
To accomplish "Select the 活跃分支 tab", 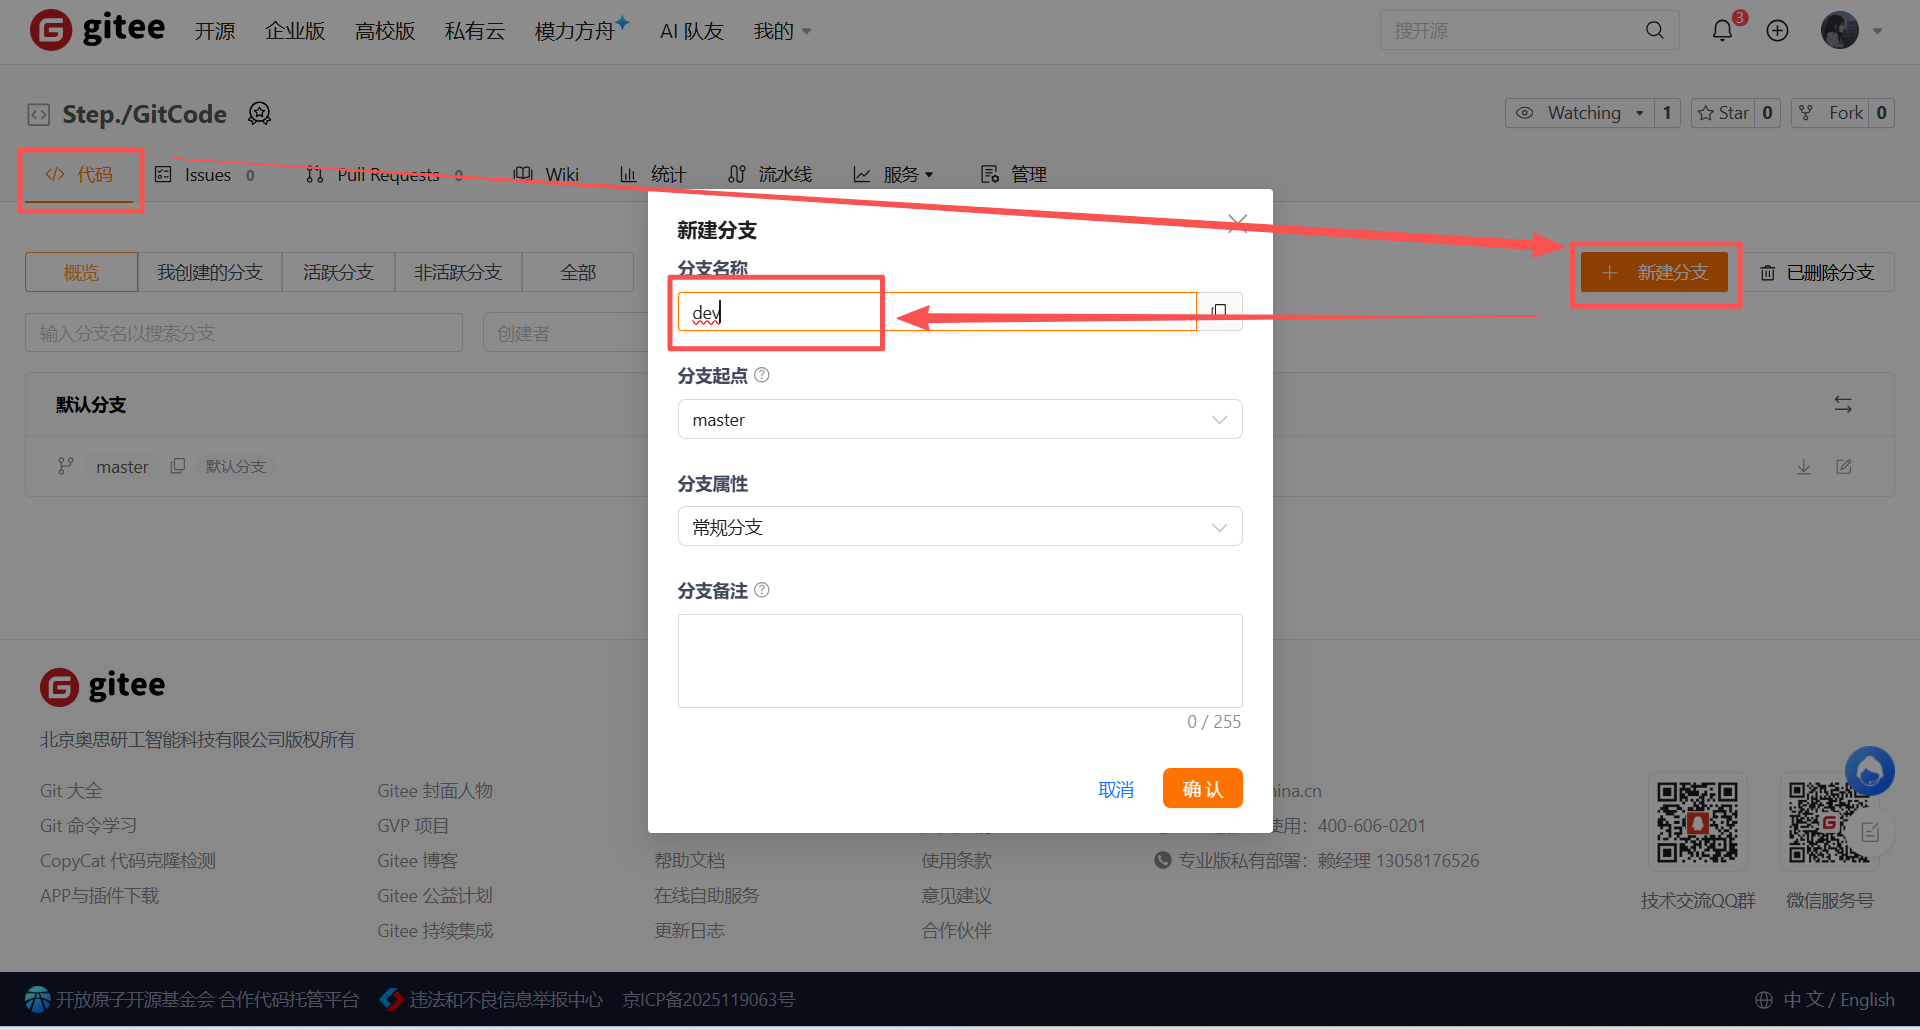I will click(338, 272).
